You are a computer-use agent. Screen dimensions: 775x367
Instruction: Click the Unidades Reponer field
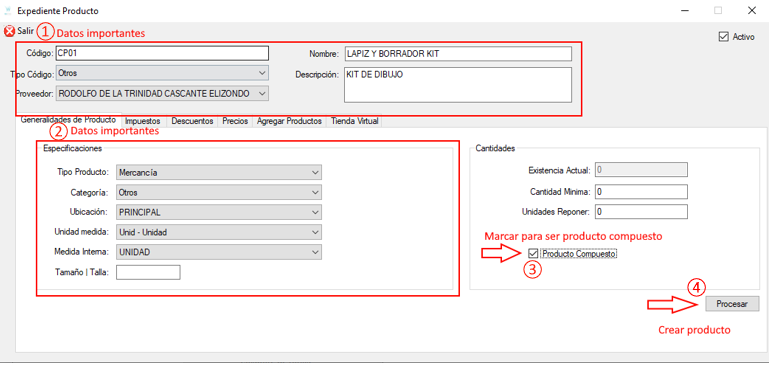click(642, 211)
